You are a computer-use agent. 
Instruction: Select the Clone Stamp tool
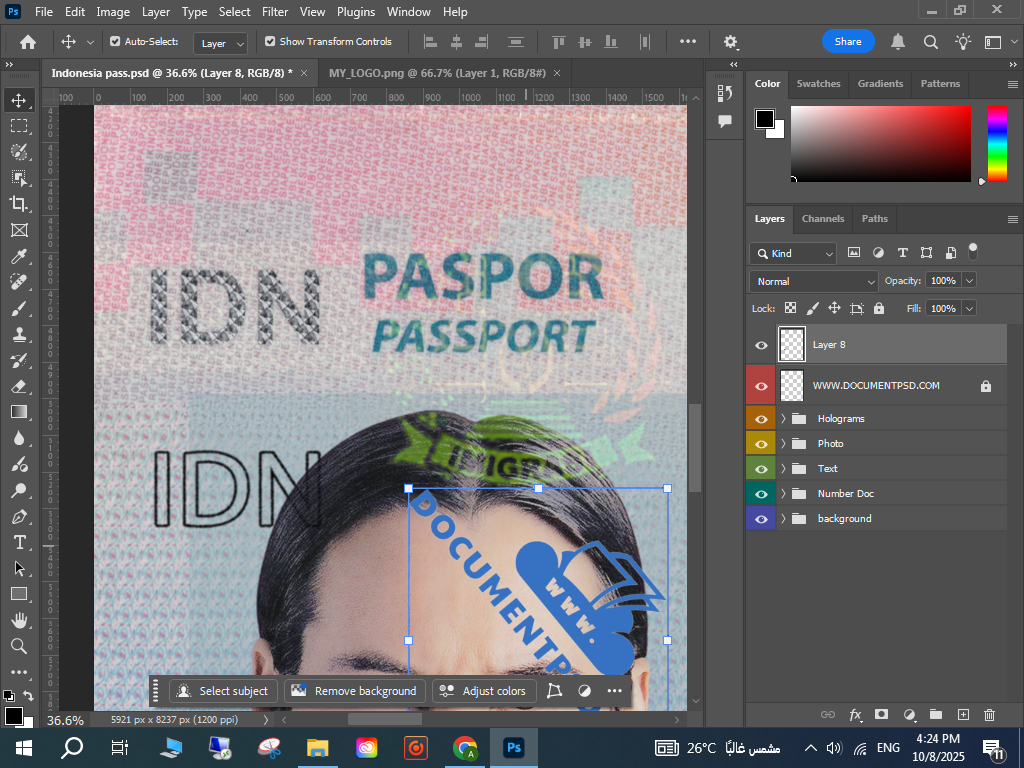coord(19,334)
